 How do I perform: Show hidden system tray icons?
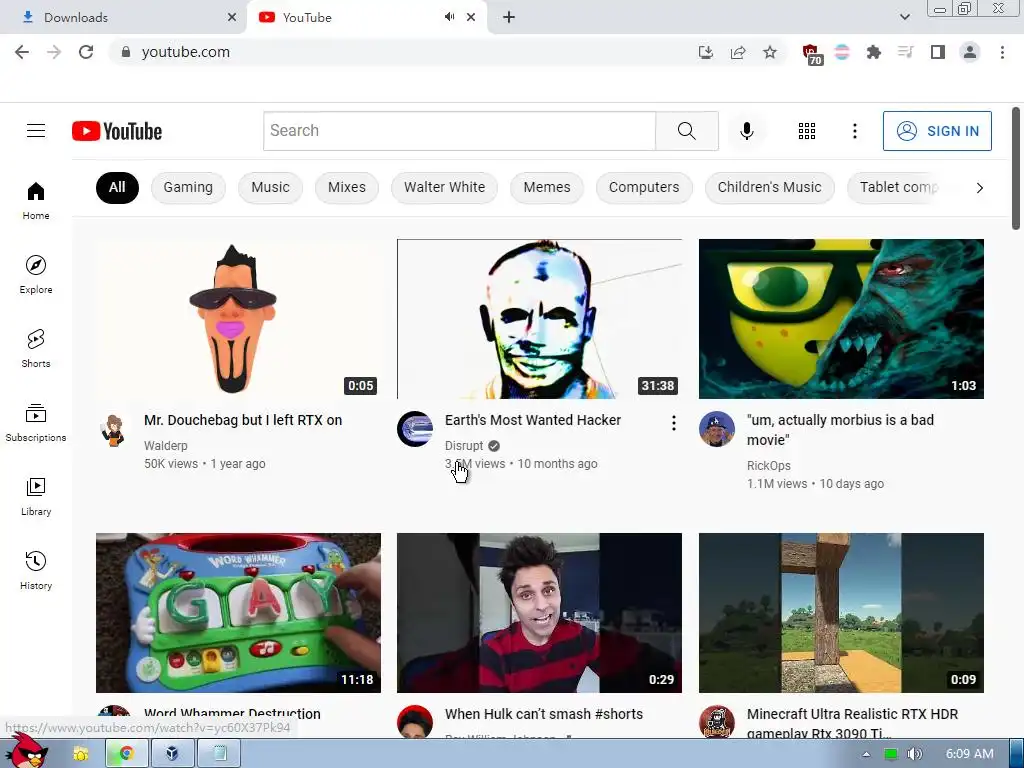866,754
